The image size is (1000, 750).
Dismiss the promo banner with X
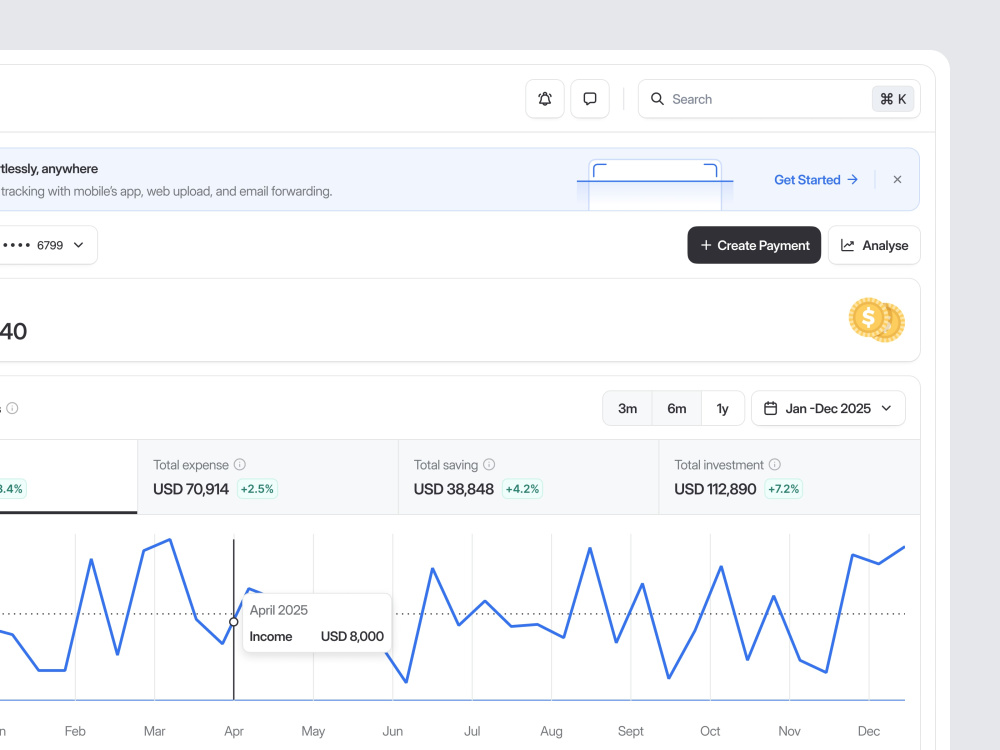pyautogui.click(x=897, y=180)
